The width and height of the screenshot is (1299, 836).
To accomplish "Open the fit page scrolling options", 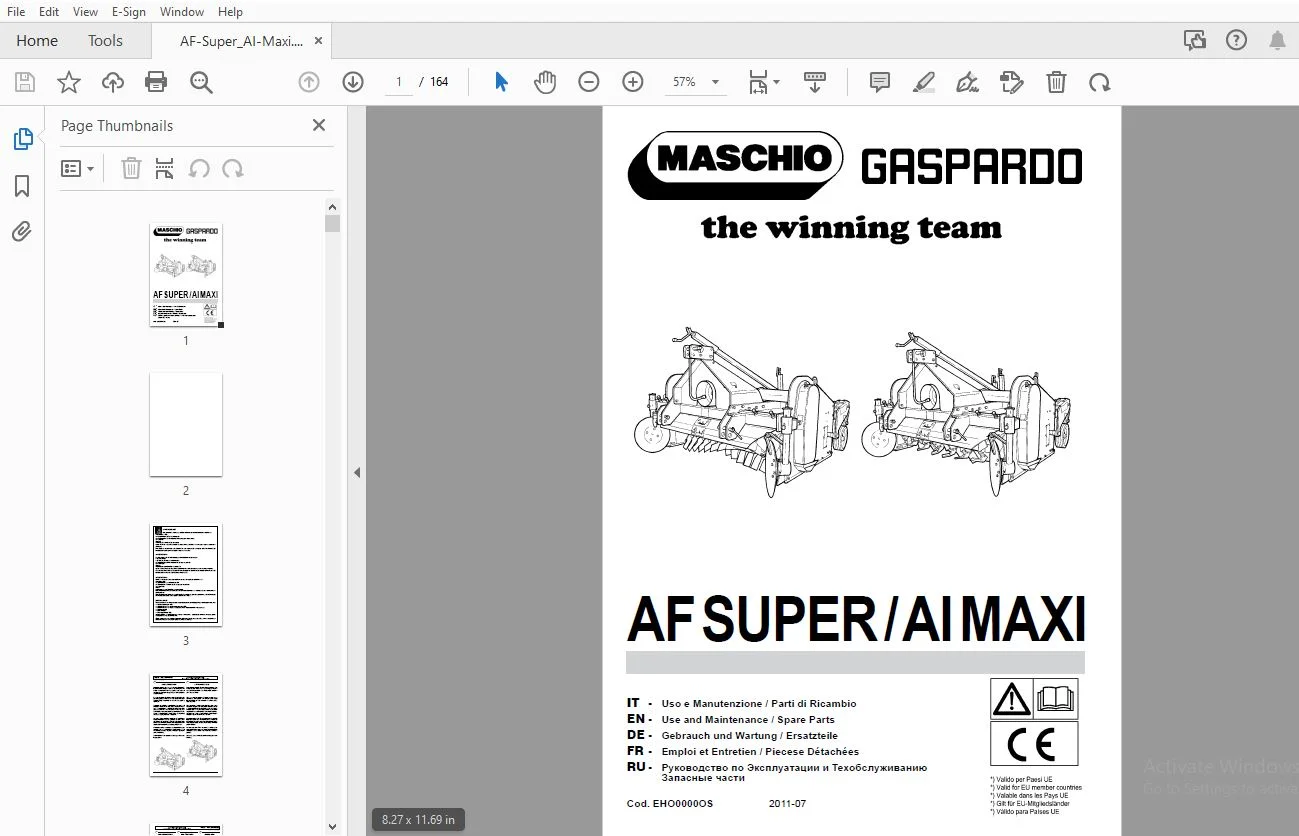I will point(765,82).
